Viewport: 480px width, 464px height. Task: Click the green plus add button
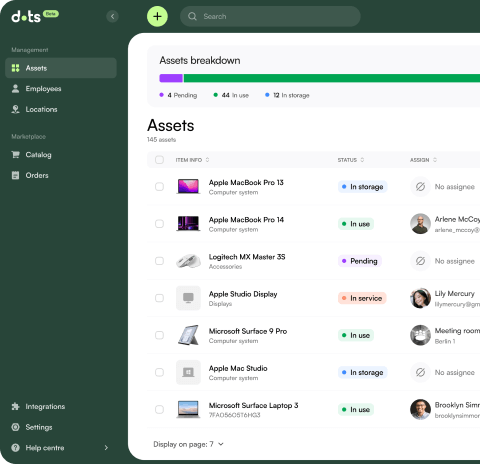157,16
